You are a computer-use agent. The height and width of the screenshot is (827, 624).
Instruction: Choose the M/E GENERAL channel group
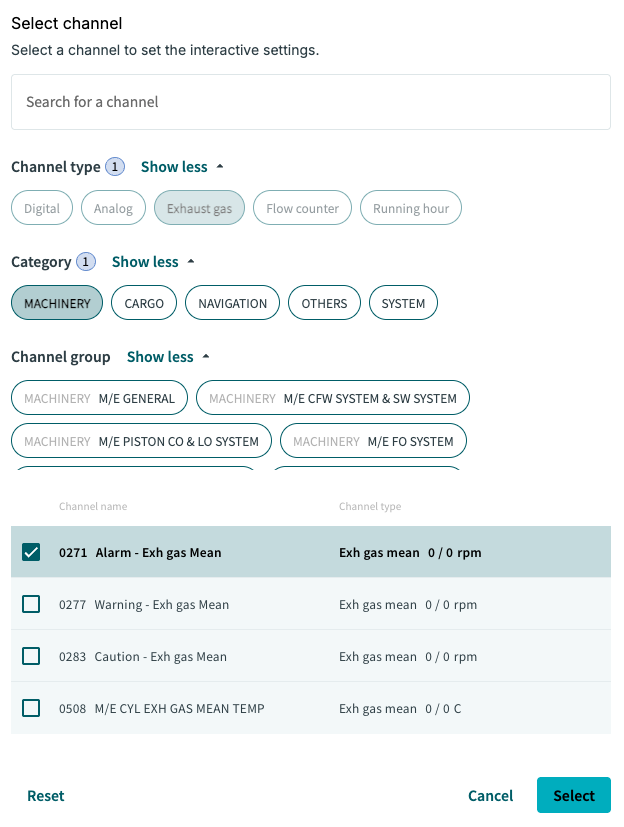click(x=99, y=398)
